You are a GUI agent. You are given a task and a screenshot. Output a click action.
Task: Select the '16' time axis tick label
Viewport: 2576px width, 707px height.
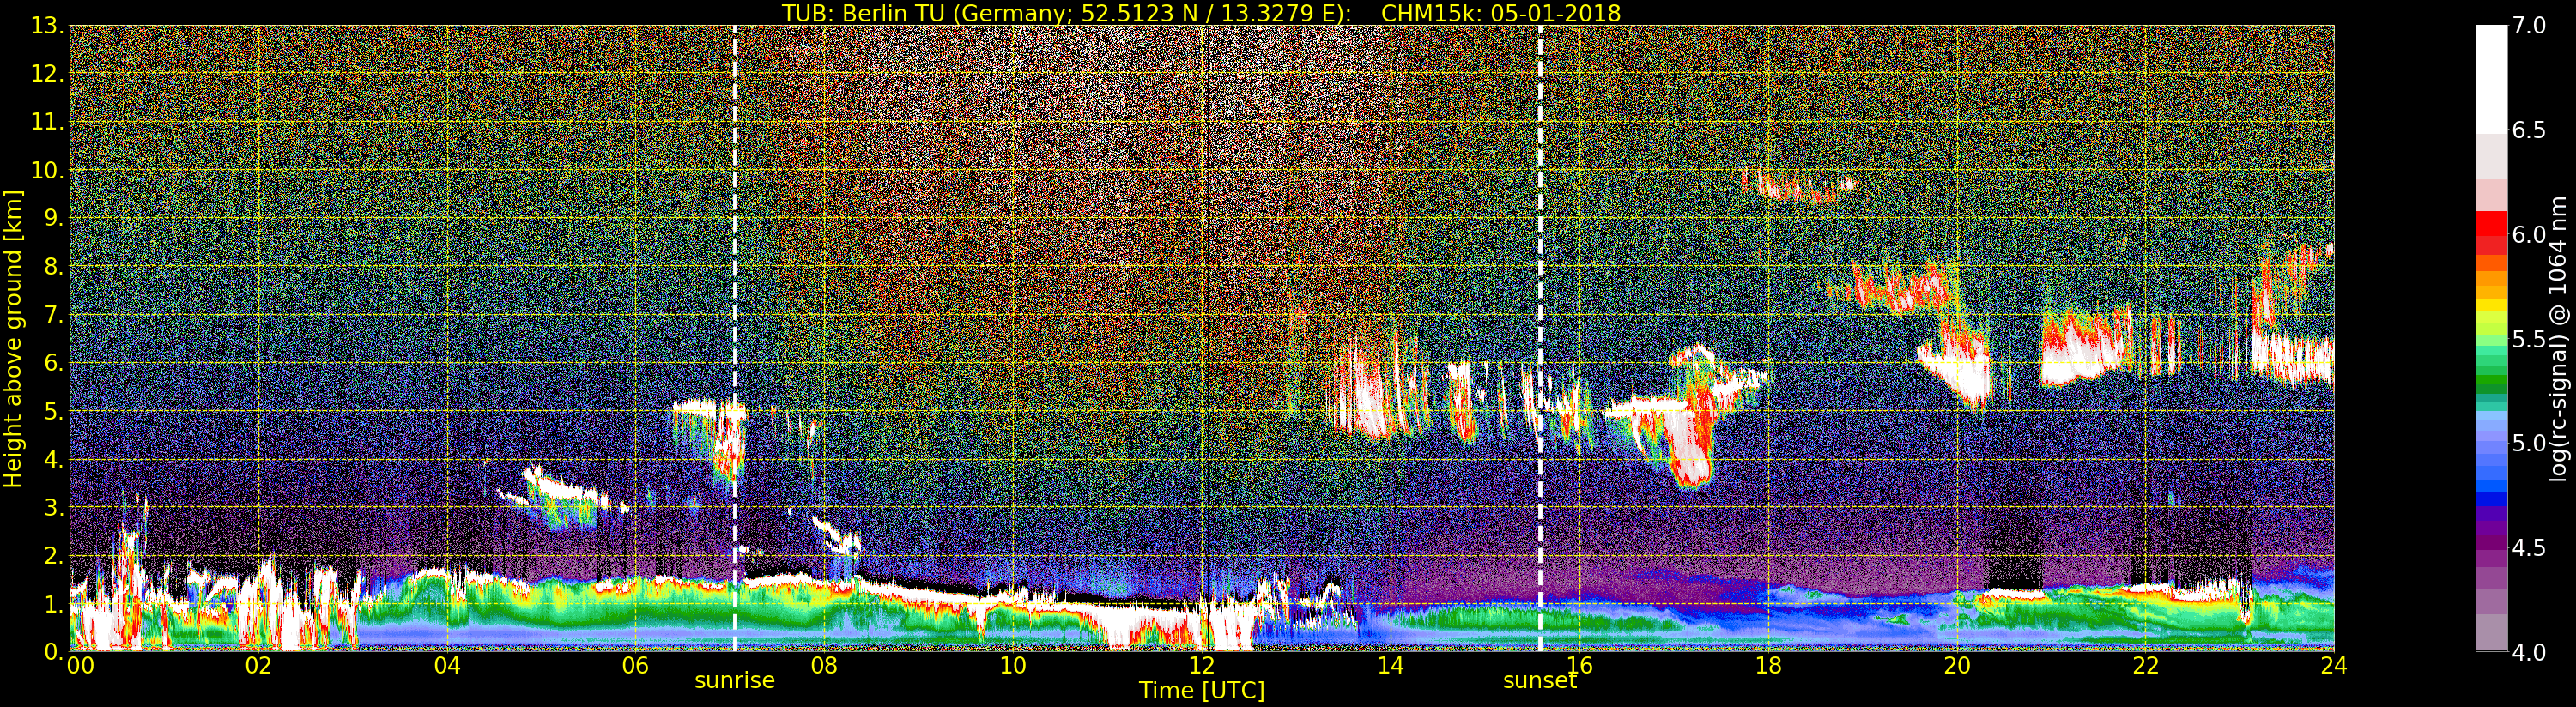click(1579, 665)
